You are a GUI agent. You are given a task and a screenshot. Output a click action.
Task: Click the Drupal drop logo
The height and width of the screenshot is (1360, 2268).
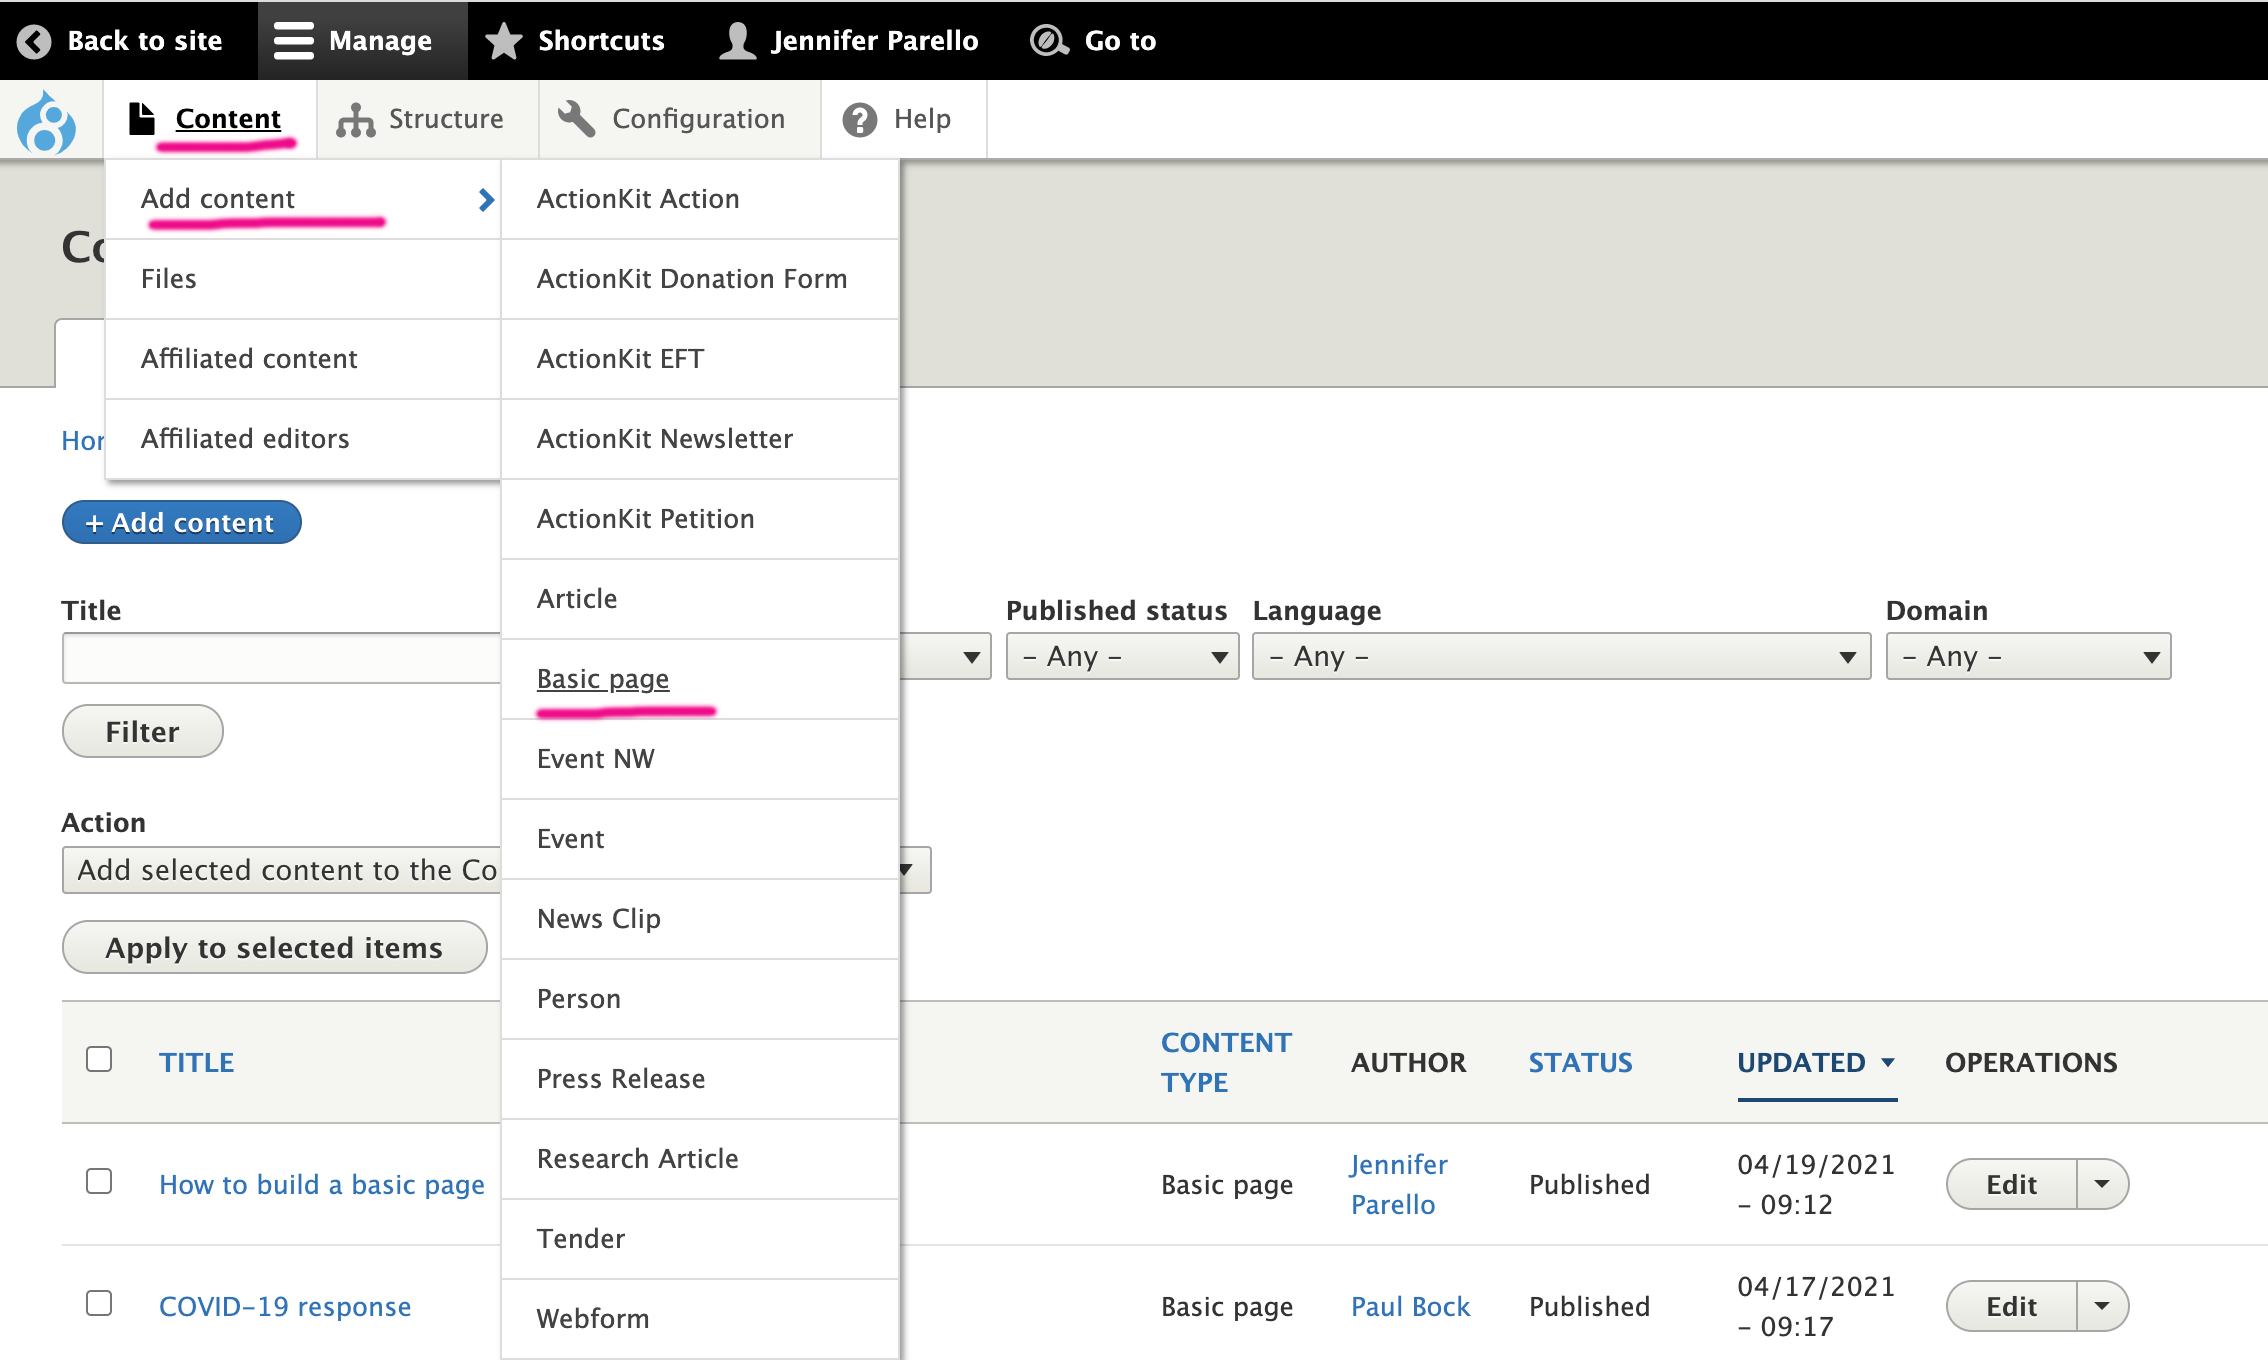coord(46,122)
